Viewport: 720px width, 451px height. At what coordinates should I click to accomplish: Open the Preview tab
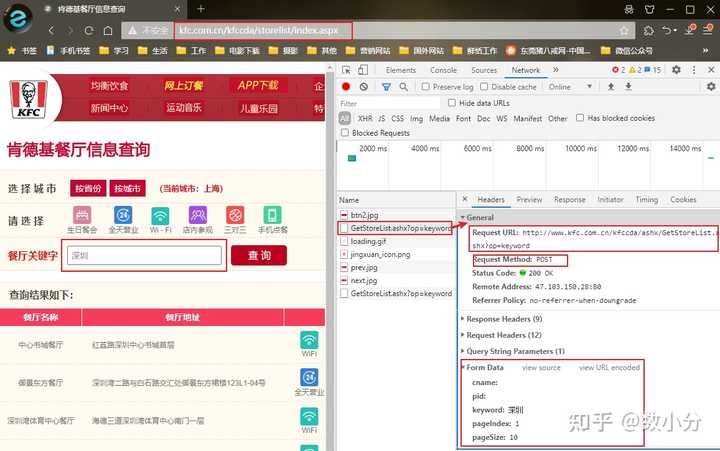pyautogui.click(x=529, y=199)
